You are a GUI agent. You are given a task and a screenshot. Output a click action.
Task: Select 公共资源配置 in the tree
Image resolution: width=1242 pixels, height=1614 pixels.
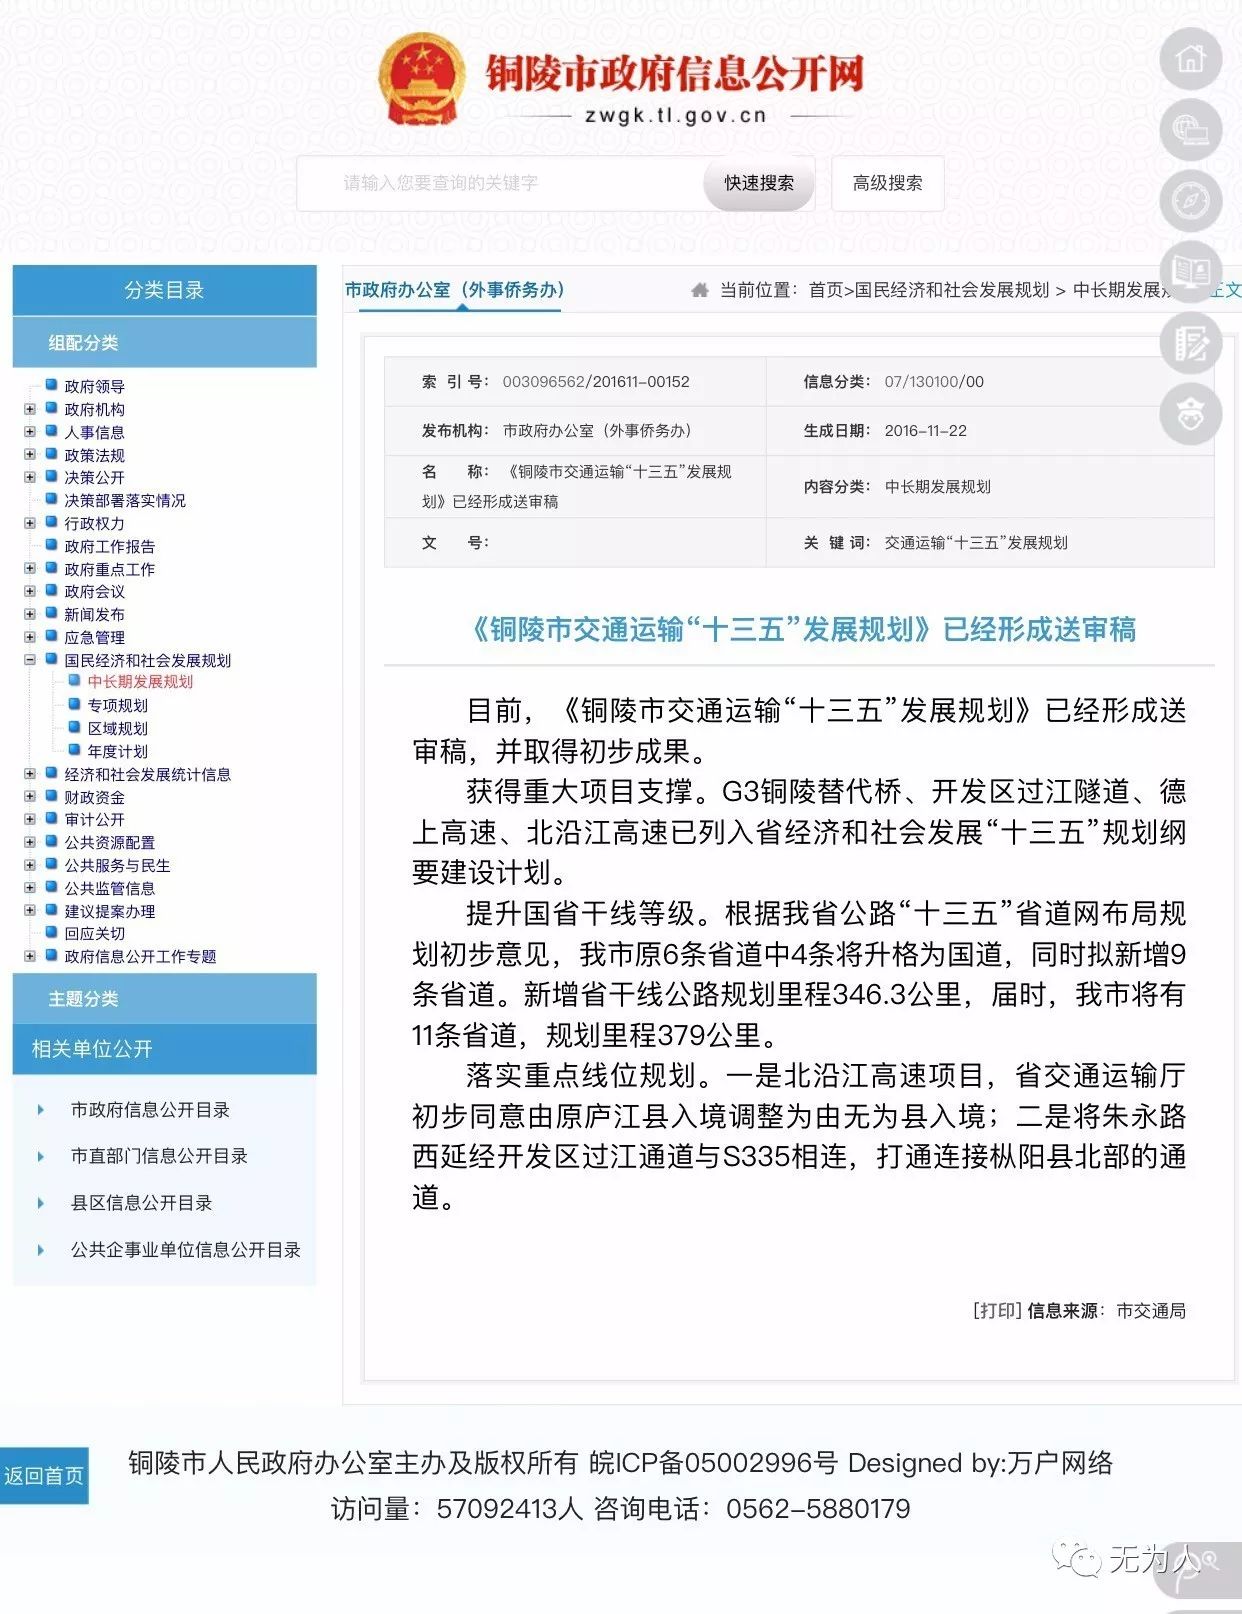point(110,843)
